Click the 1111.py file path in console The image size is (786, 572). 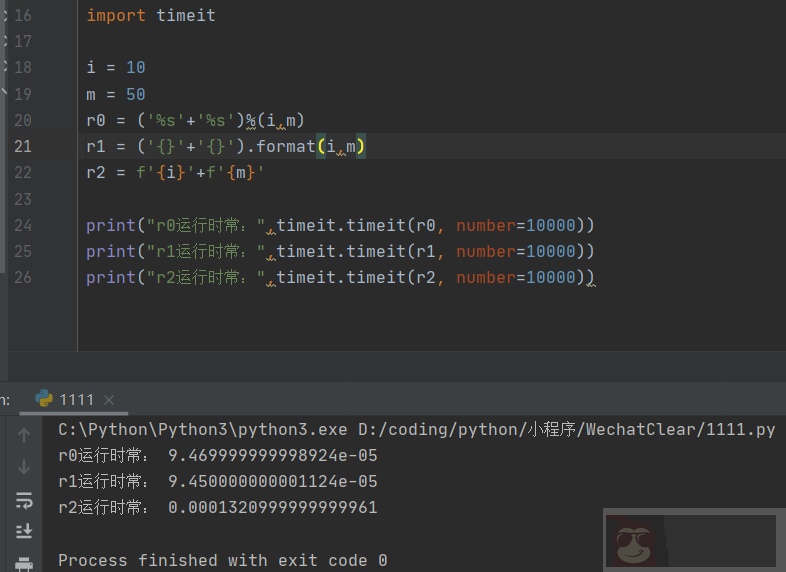pyautogui.click(x=566, y=430)
